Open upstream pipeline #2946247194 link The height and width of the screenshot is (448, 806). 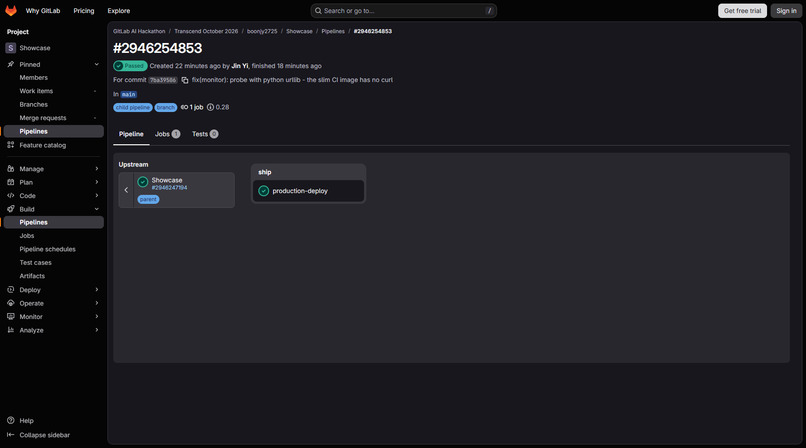click(169, 188)
